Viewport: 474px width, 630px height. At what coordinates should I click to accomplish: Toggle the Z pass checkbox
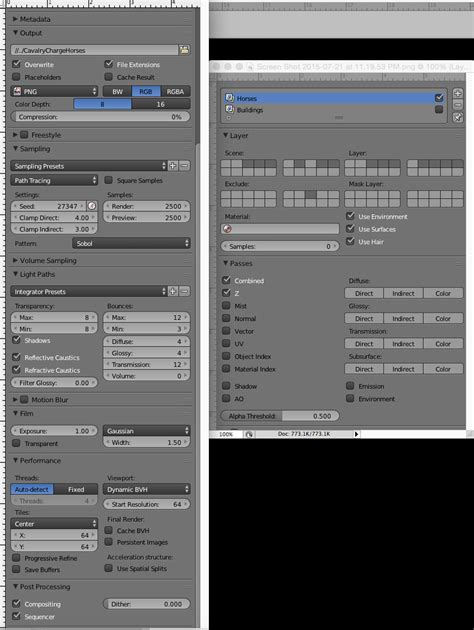[x=226, y=293]
